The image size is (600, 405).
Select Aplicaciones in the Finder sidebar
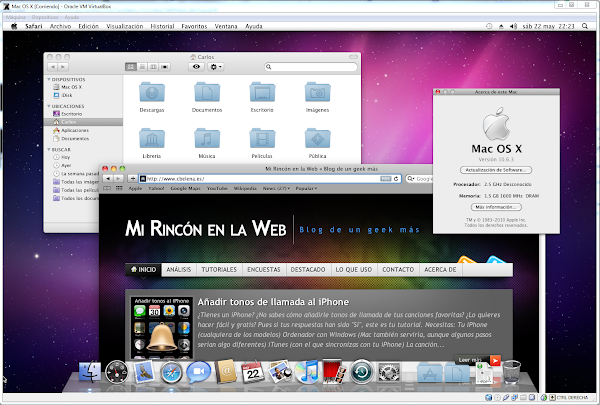pyautogui.click(x=75, y=130)
